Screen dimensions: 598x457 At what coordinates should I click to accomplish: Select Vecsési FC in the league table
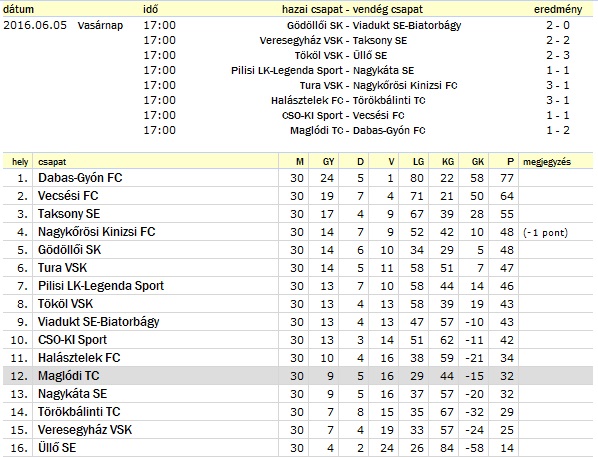pyautogui.click(x=68, y=196)
